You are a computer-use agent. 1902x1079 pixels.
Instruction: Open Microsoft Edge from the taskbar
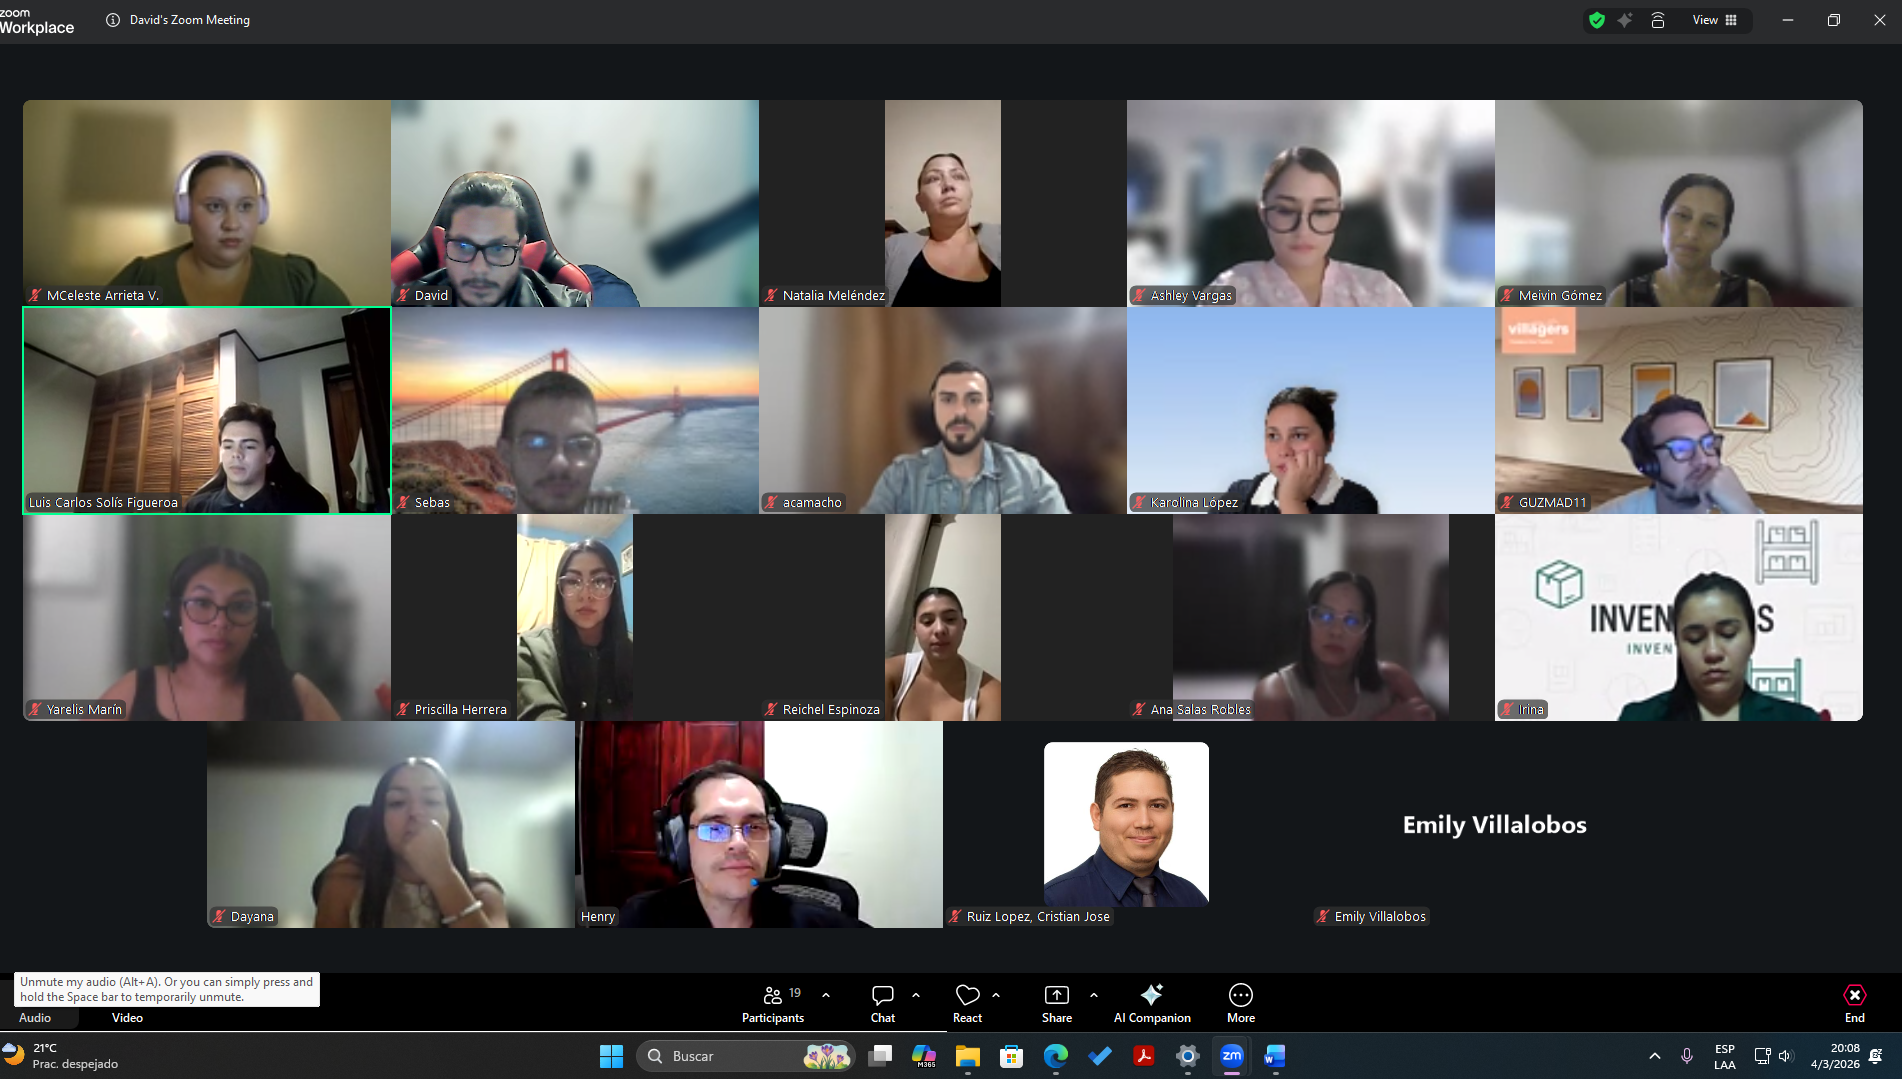point(1056,1056)
